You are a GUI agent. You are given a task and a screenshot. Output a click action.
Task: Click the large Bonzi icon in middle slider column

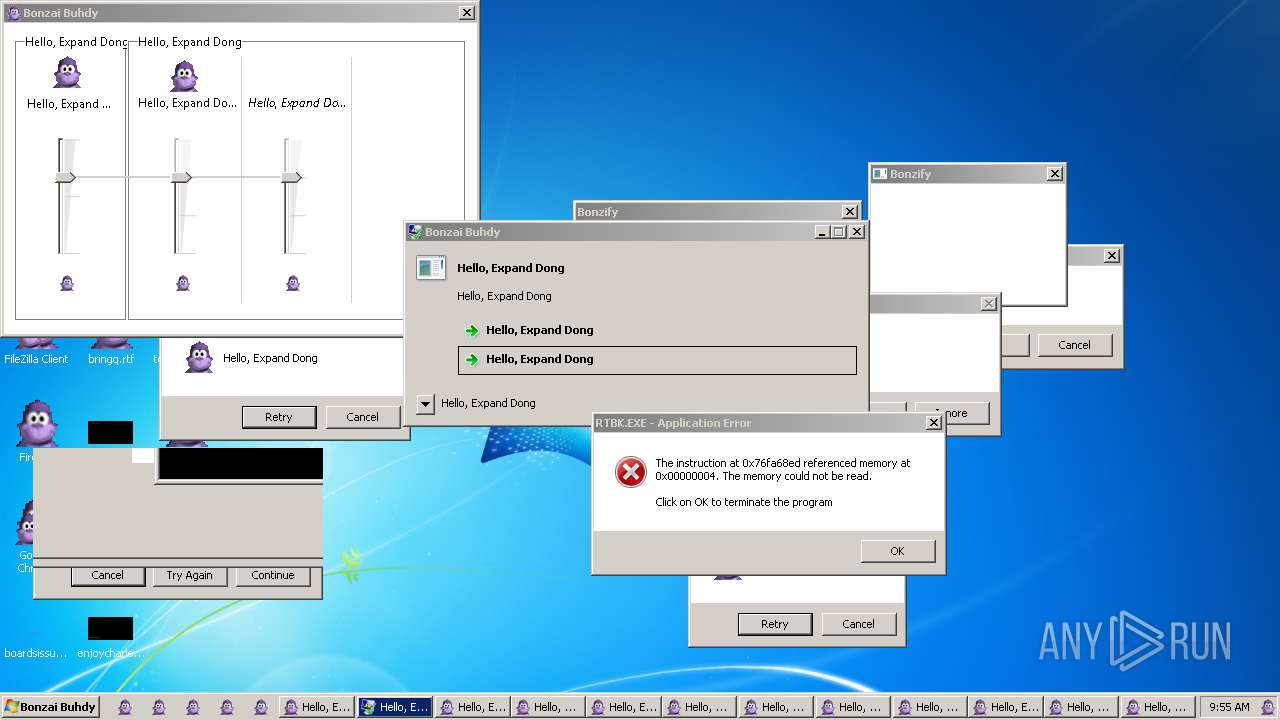coord(184,76)
